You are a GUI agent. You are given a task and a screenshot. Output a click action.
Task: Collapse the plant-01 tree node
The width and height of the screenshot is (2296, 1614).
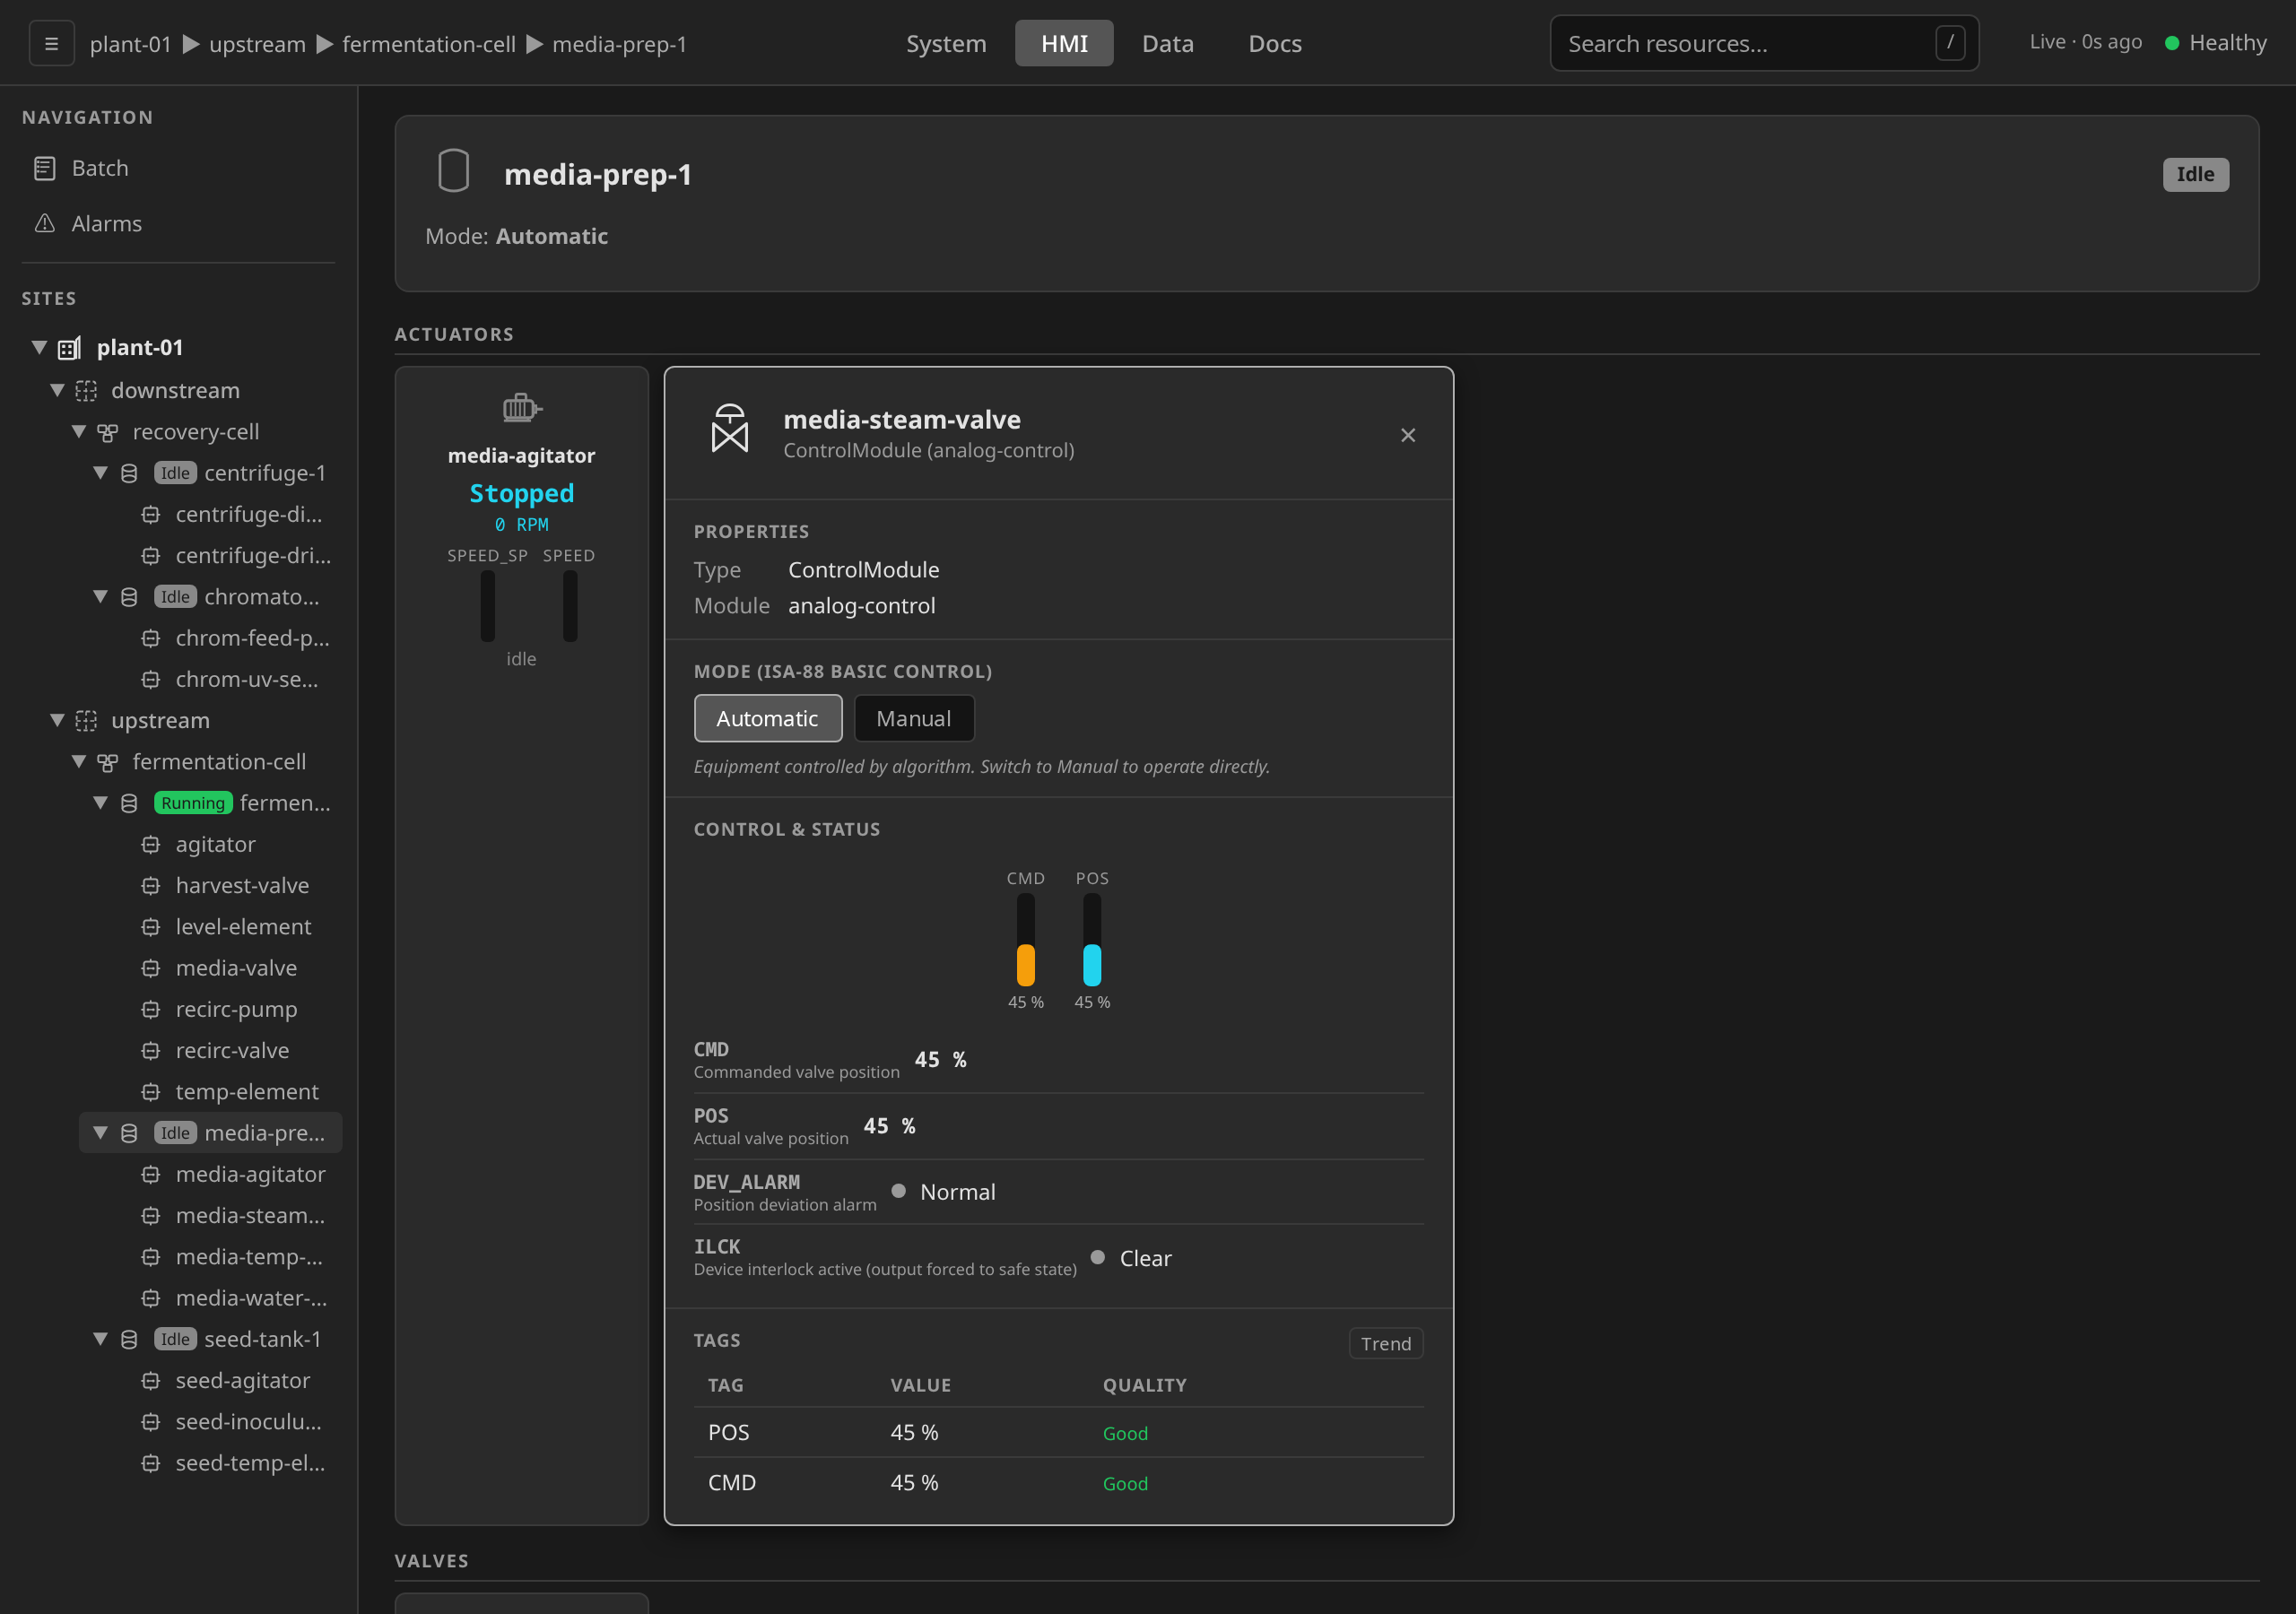coord(39,348)
